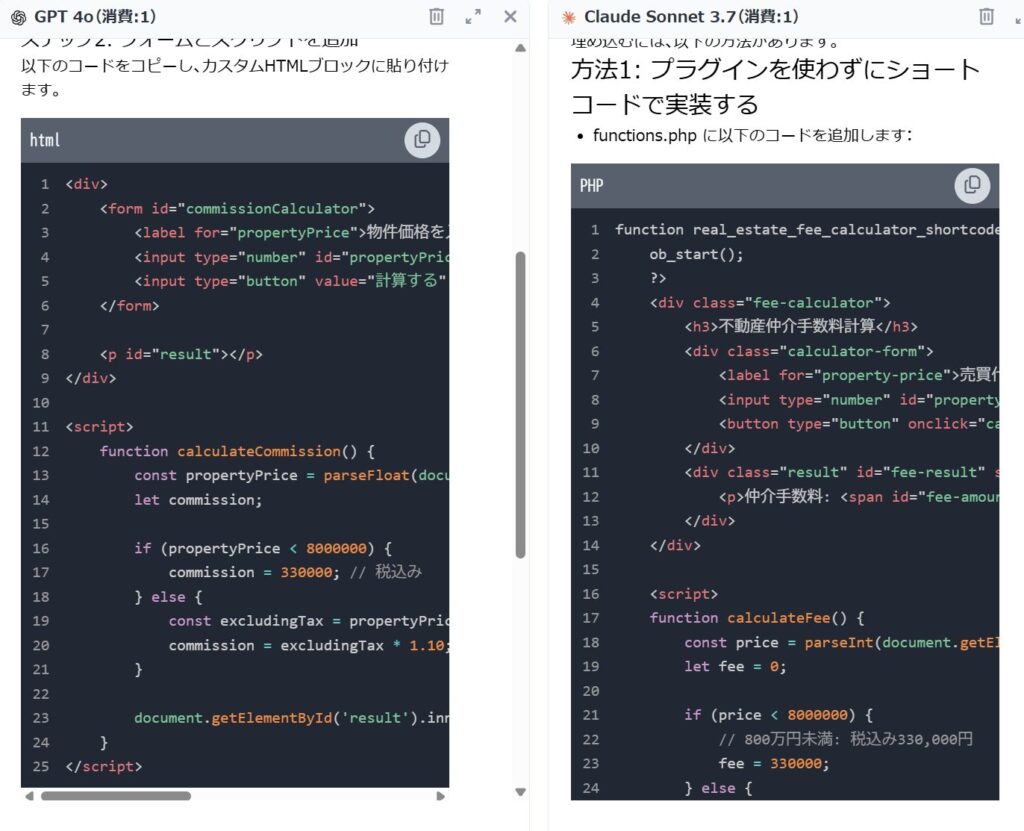This screenshot has height=831, width=1024.
Task: Copy the PHP code block
Action: (x=972, y=185)
